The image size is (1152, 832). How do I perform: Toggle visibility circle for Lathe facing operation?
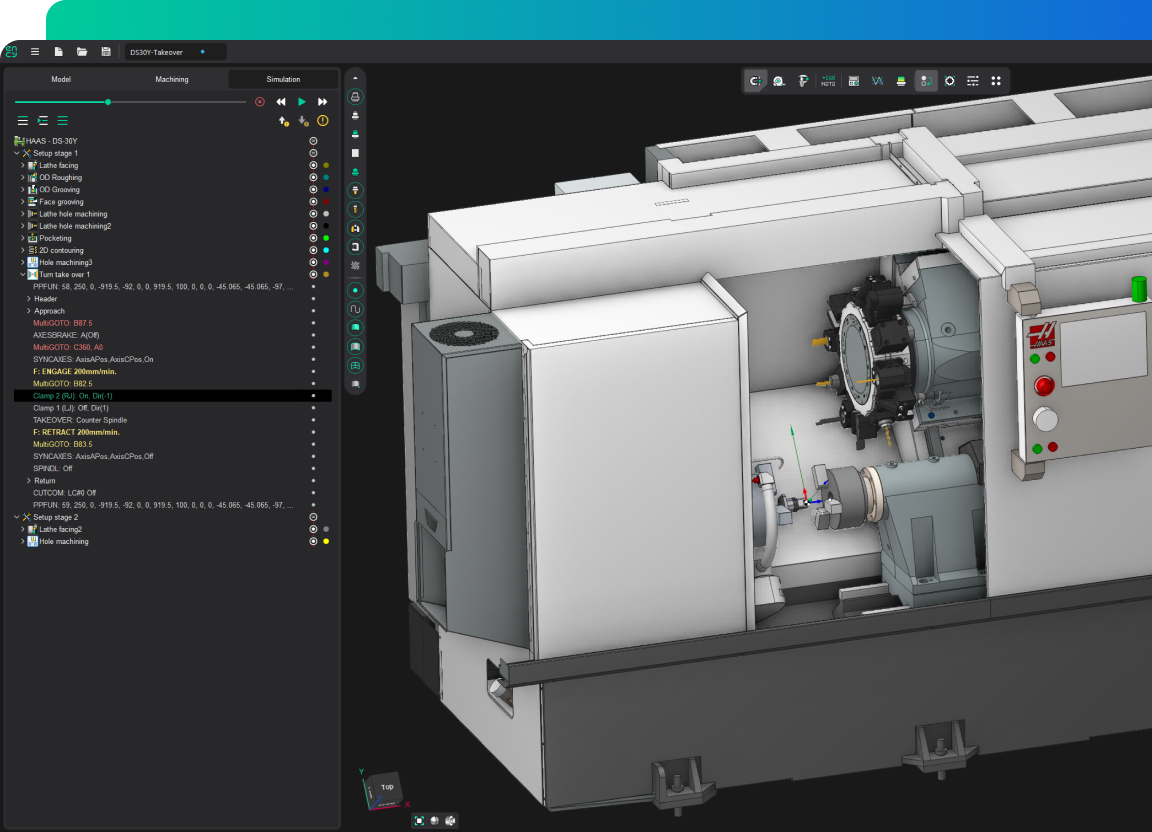point(313,165)
